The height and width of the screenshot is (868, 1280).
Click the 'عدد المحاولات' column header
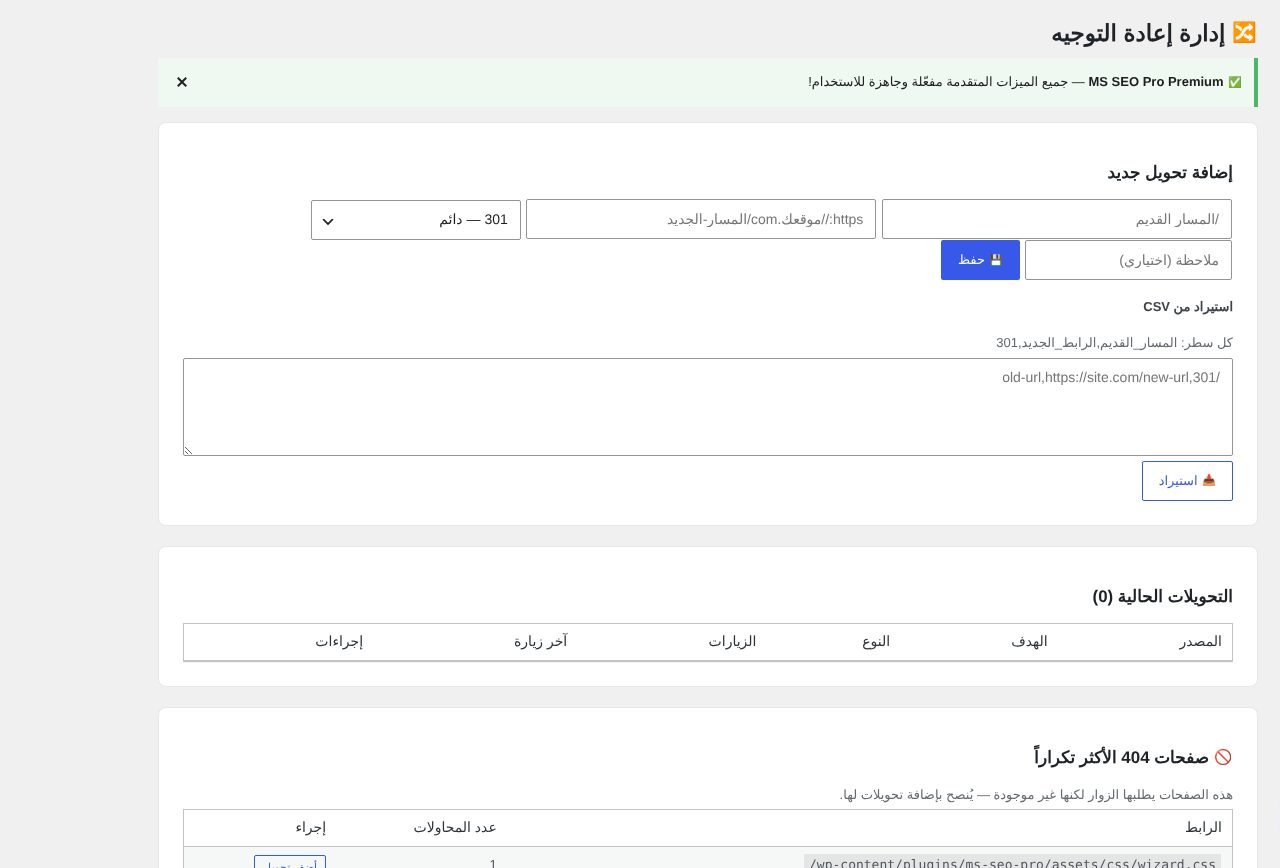[455, 828]
